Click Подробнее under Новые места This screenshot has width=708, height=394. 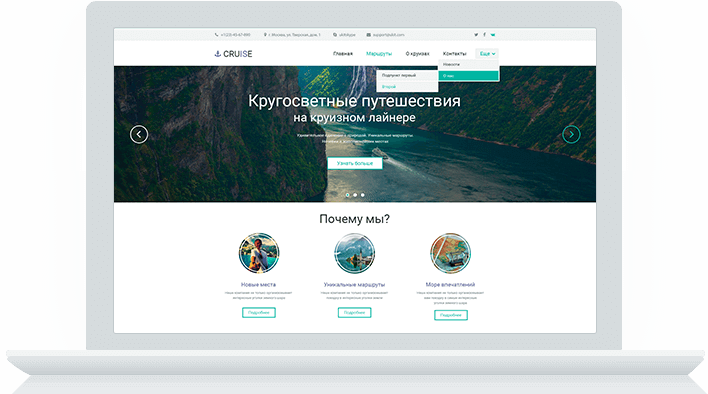coord(259,313)
